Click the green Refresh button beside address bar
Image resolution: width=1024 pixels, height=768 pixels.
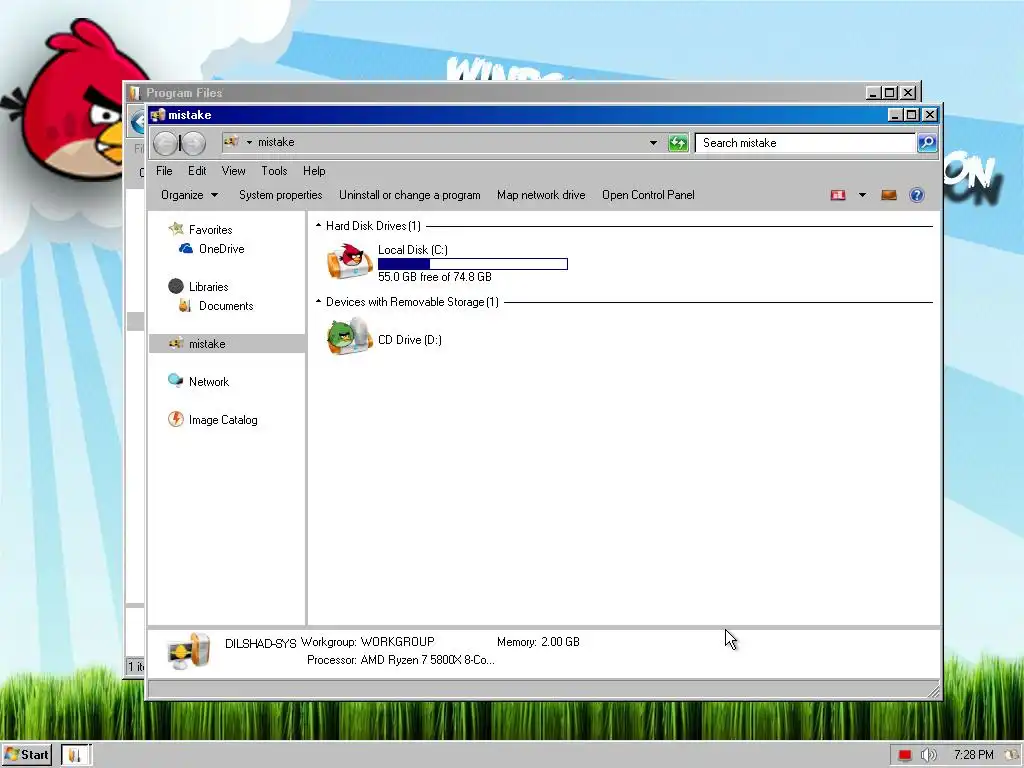678,142
